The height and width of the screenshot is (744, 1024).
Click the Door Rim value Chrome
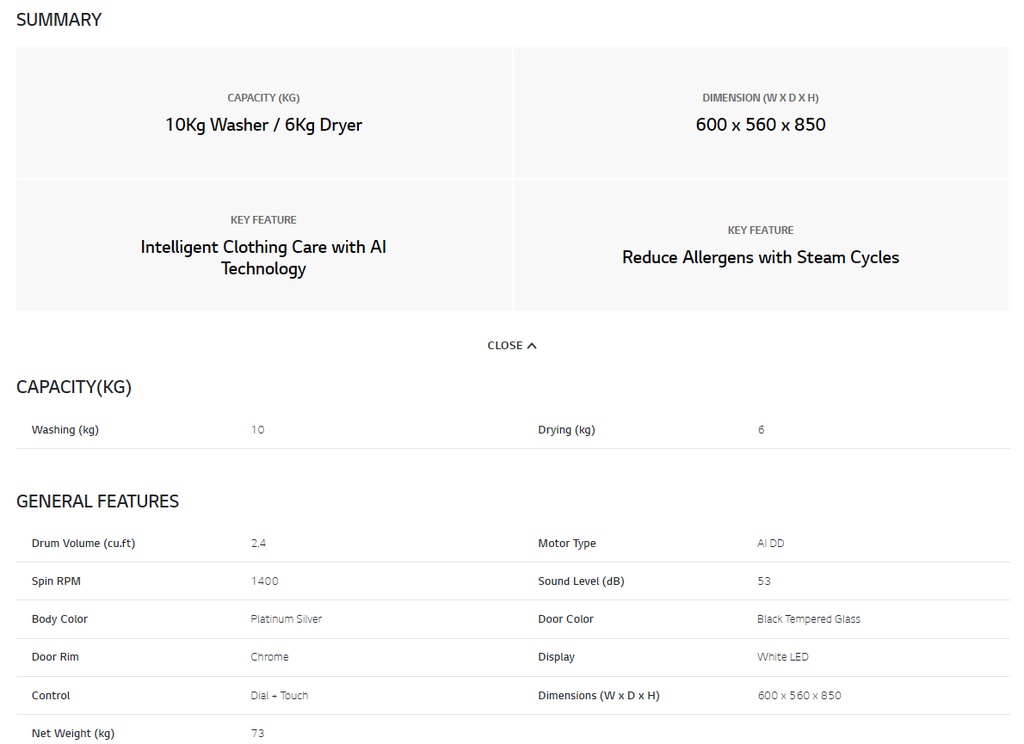pyautogui.click(x=270, y=657)
